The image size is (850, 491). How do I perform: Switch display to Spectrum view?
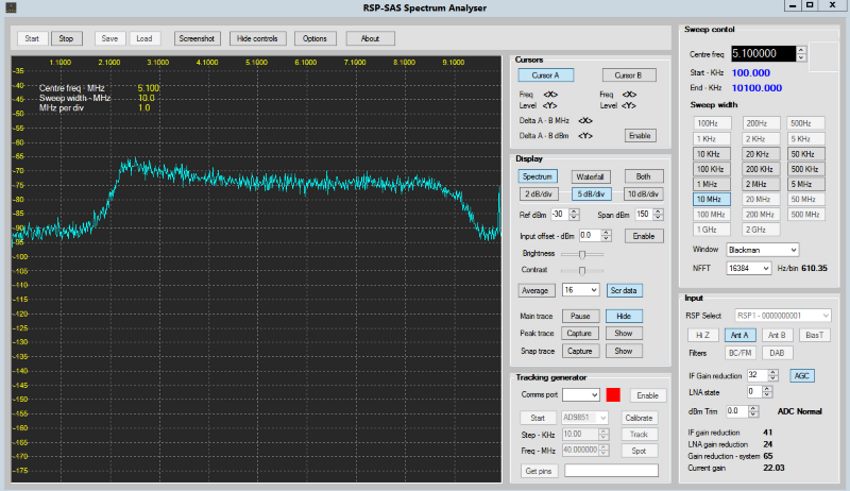537,177
